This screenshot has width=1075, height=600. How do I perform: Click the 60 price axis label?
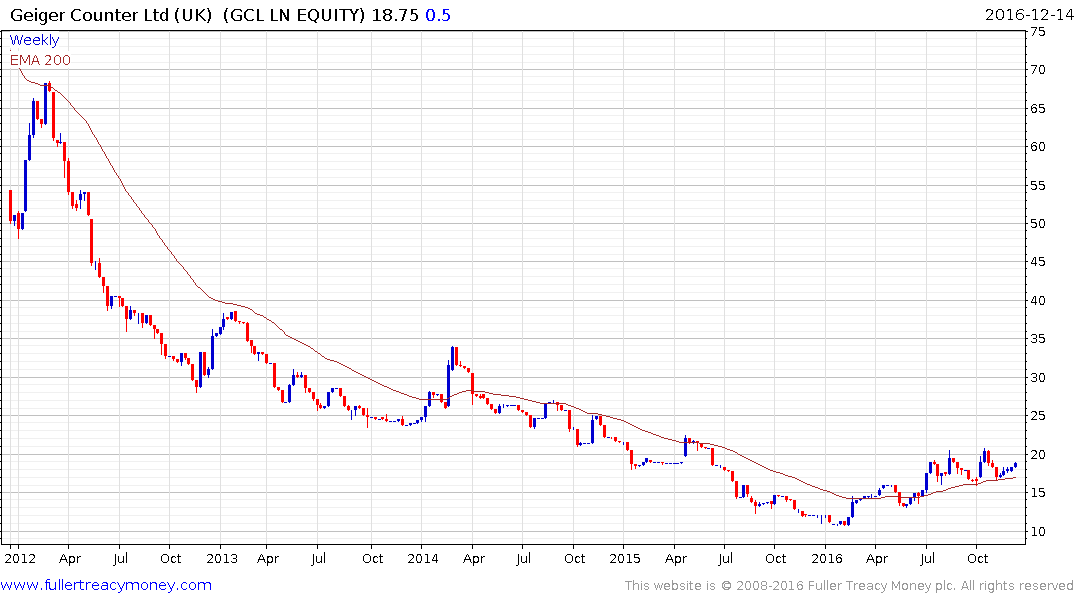tap(1038, 147)
